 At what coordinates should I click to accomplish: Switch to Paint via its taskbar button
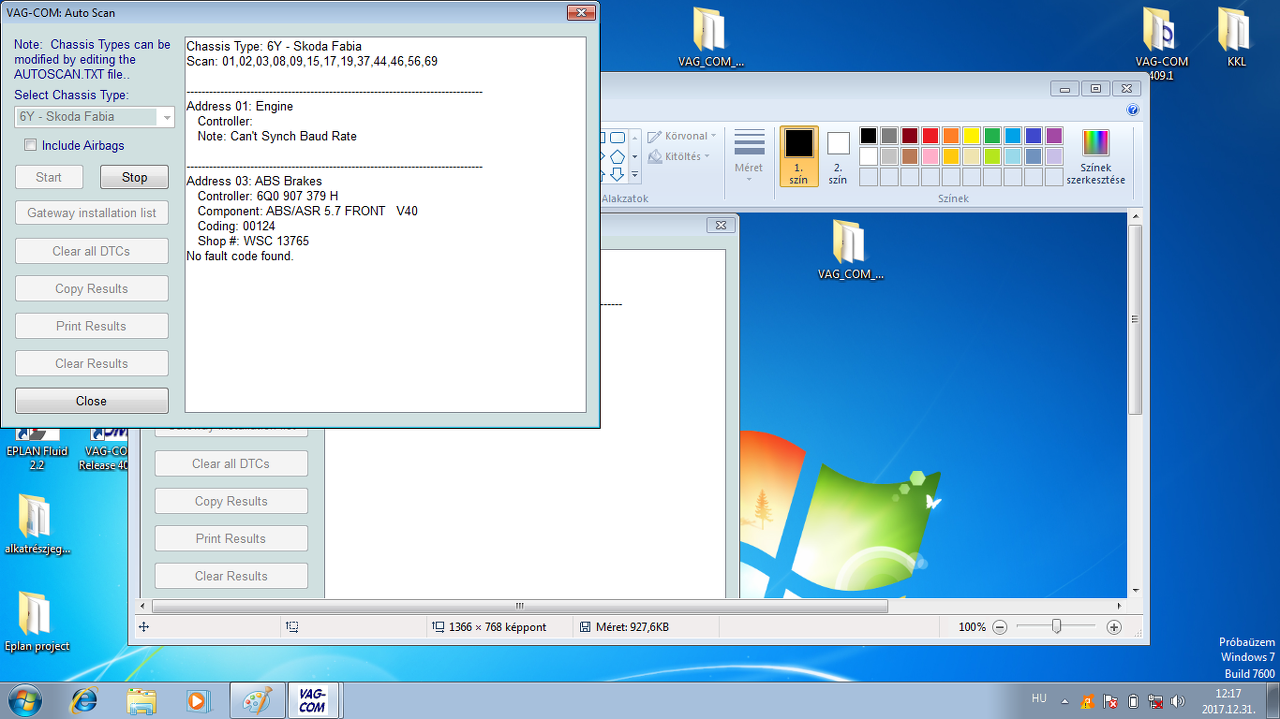click(257, 701)
